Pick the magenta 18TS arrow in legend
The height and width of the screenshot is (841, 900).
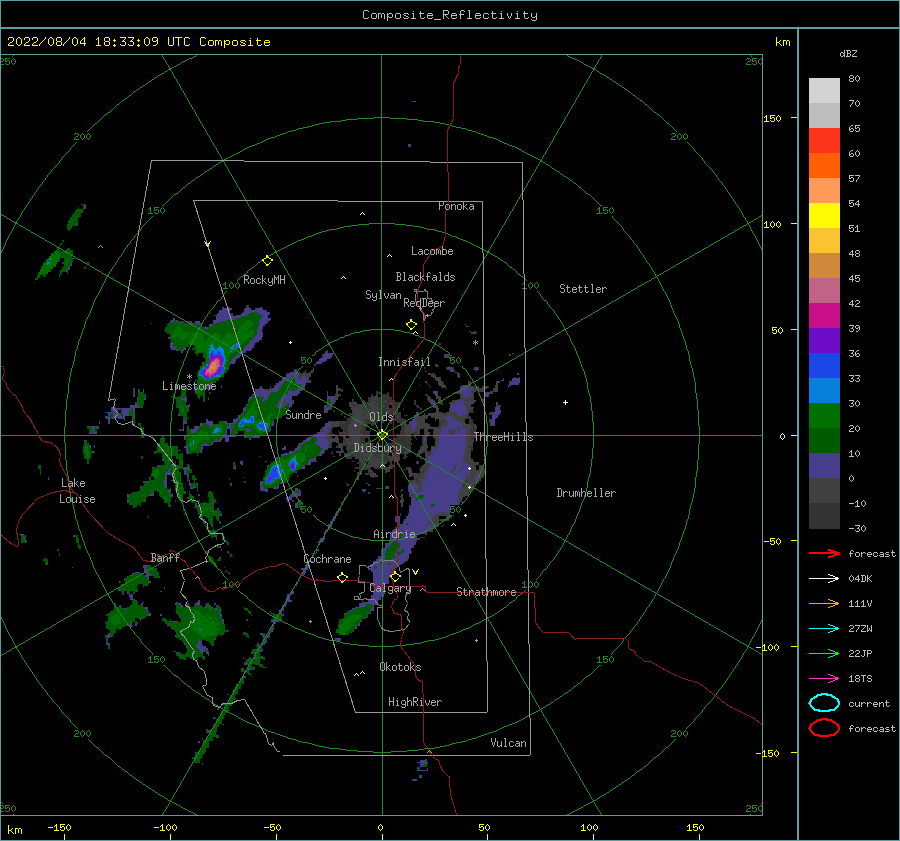(x=824, y=679)
